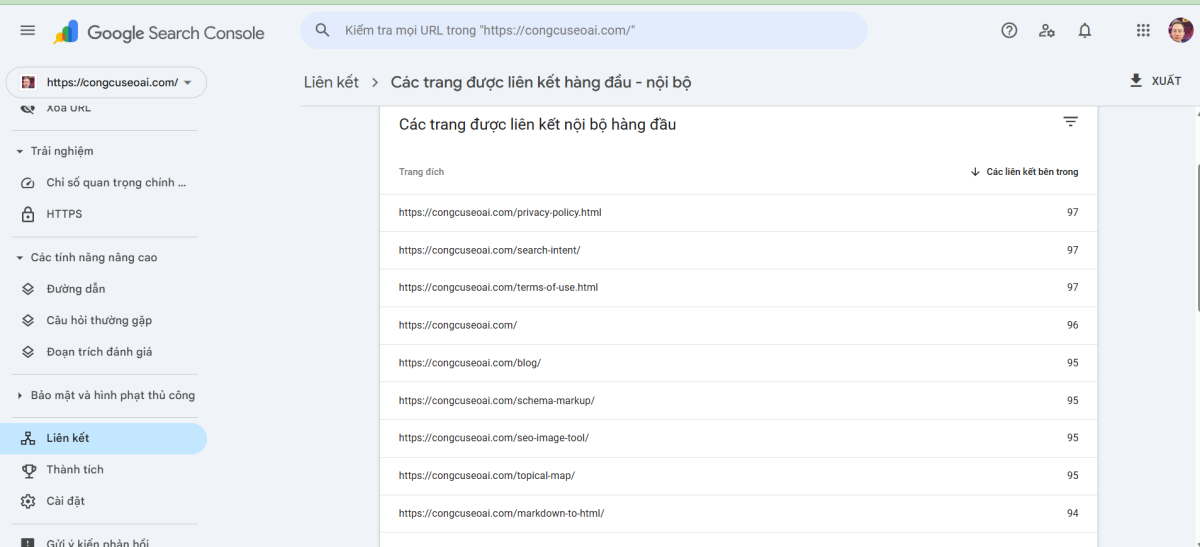Screen dimensions: 1200x547
Task: Sort by Các liên kết bên trong column
Action: coord(1032,172)
